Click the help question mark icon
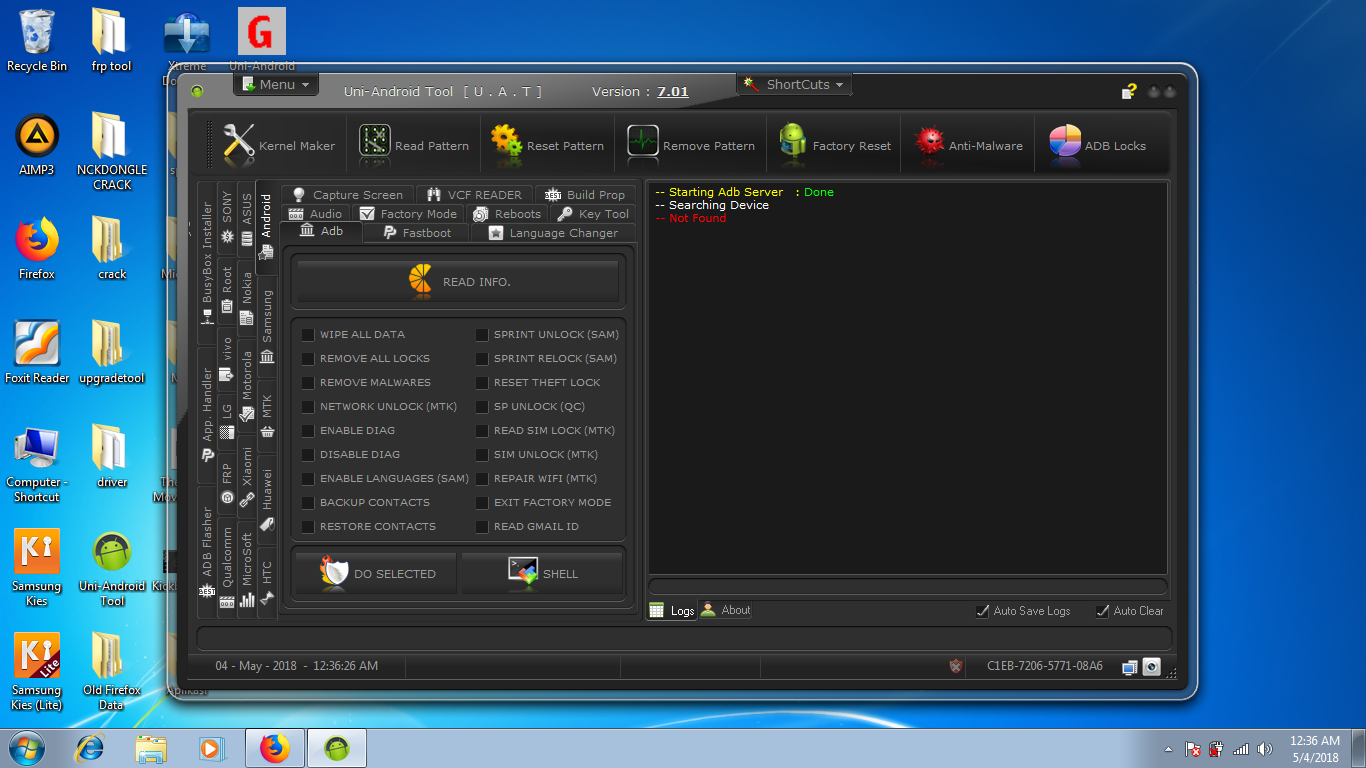Screen dimensions: 1366x768 [x=1129, y=91]
